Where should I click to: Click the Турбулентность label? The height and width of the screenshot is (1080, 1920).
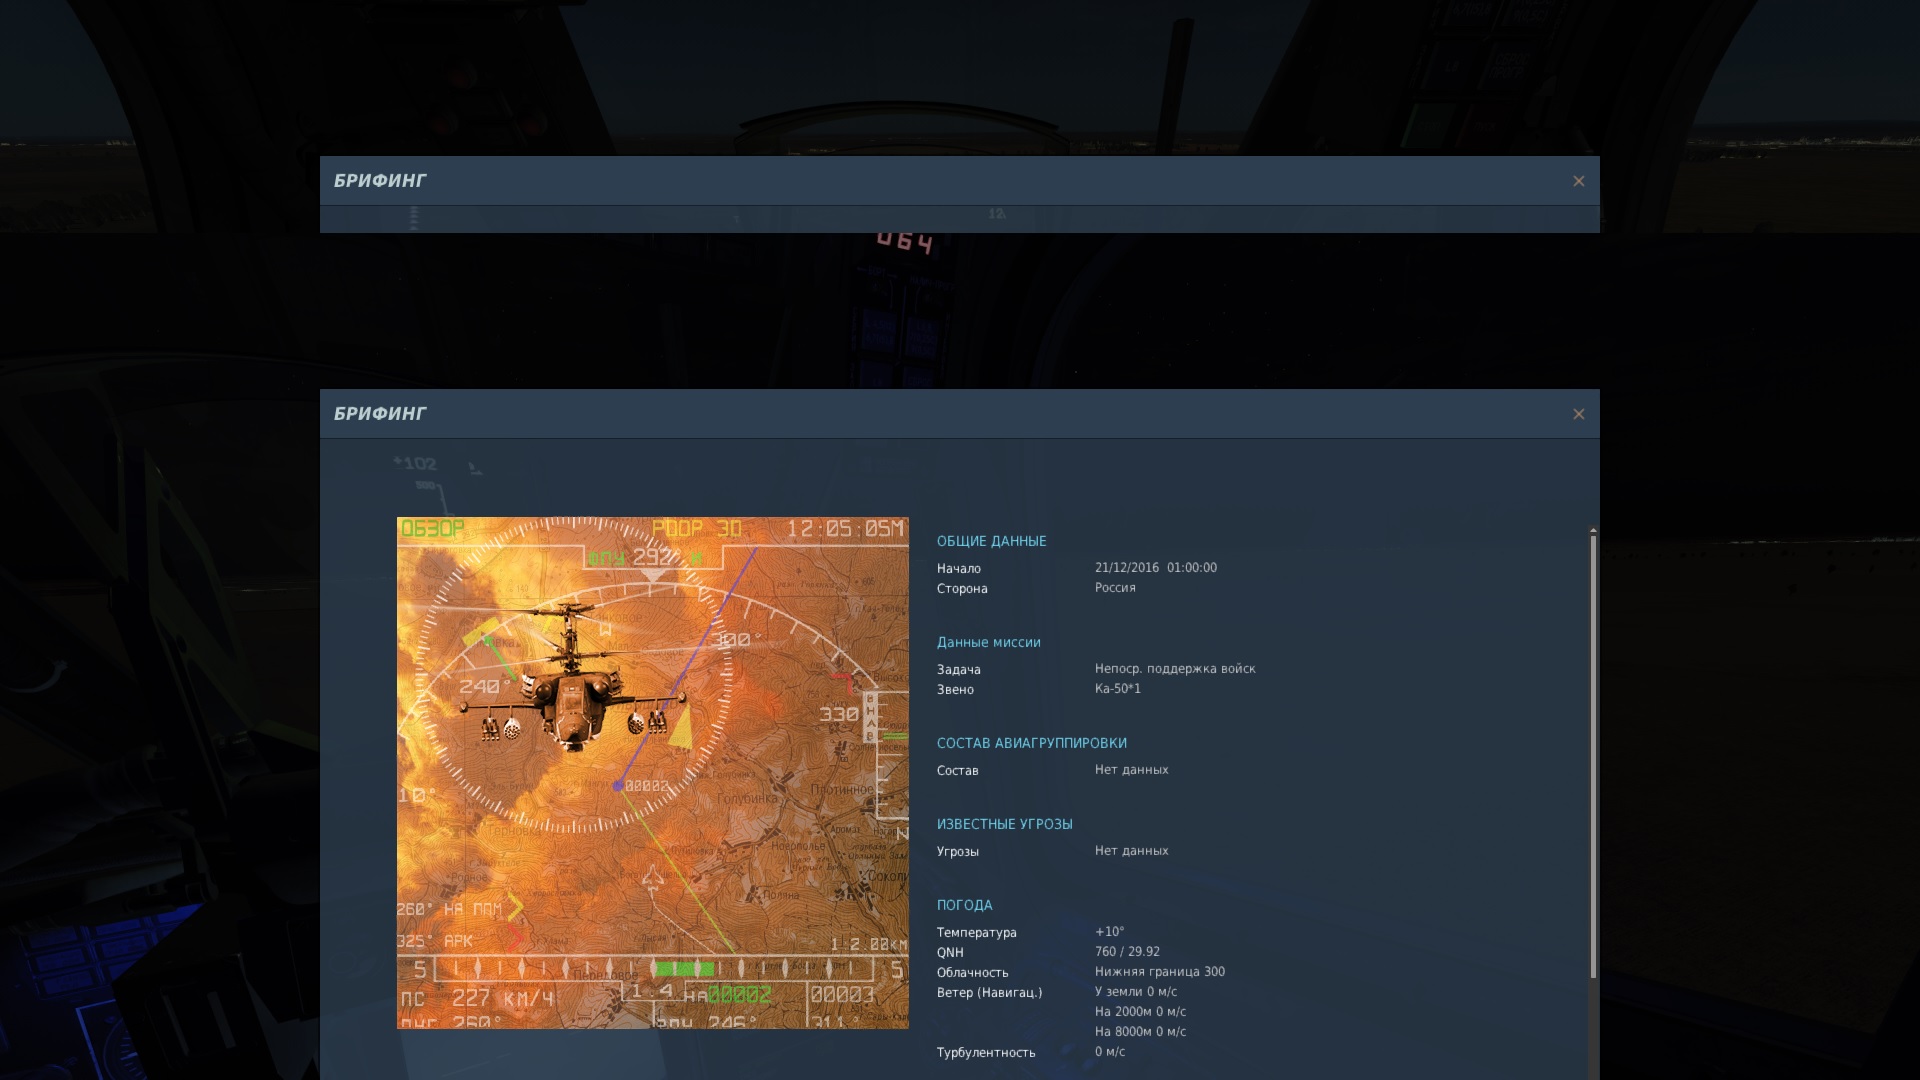[x=985, y=1053]
